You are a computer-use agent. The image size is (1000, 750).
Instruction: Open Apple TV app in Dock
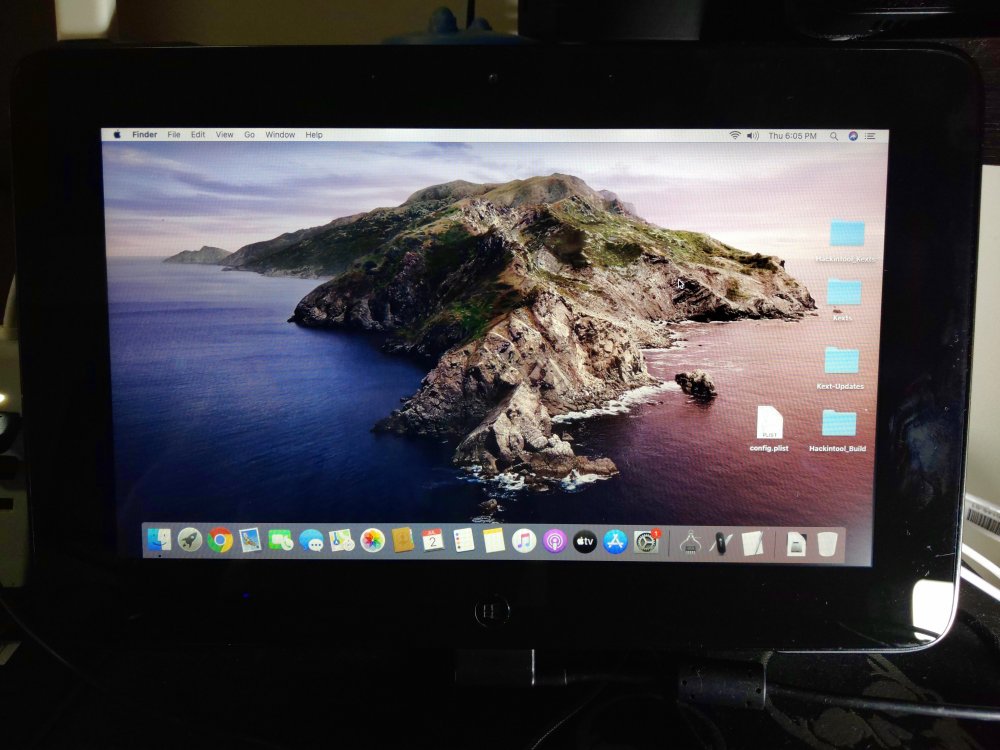click(585, 541)
